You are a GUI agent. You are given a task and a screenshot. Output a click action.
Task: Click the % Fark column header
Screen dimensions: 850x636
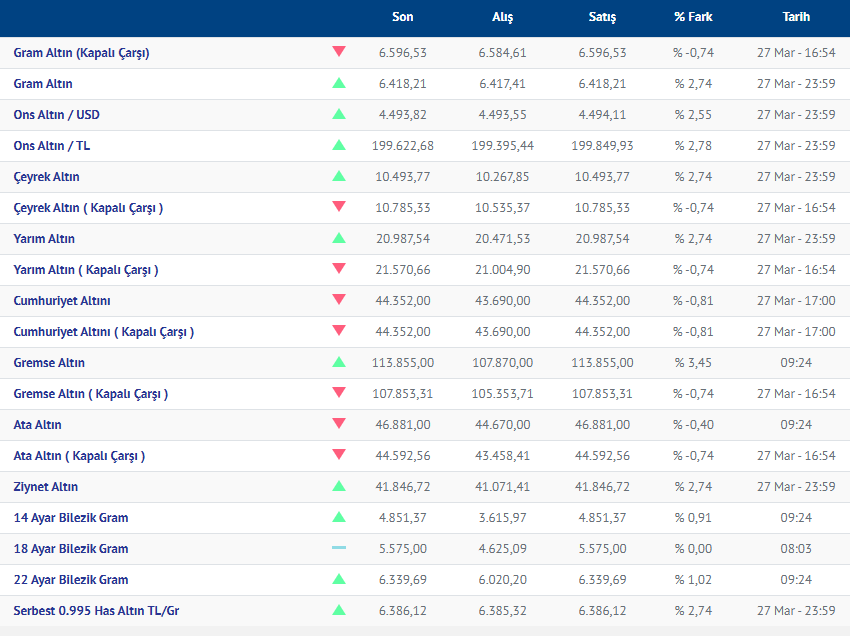tap(692, 17)
